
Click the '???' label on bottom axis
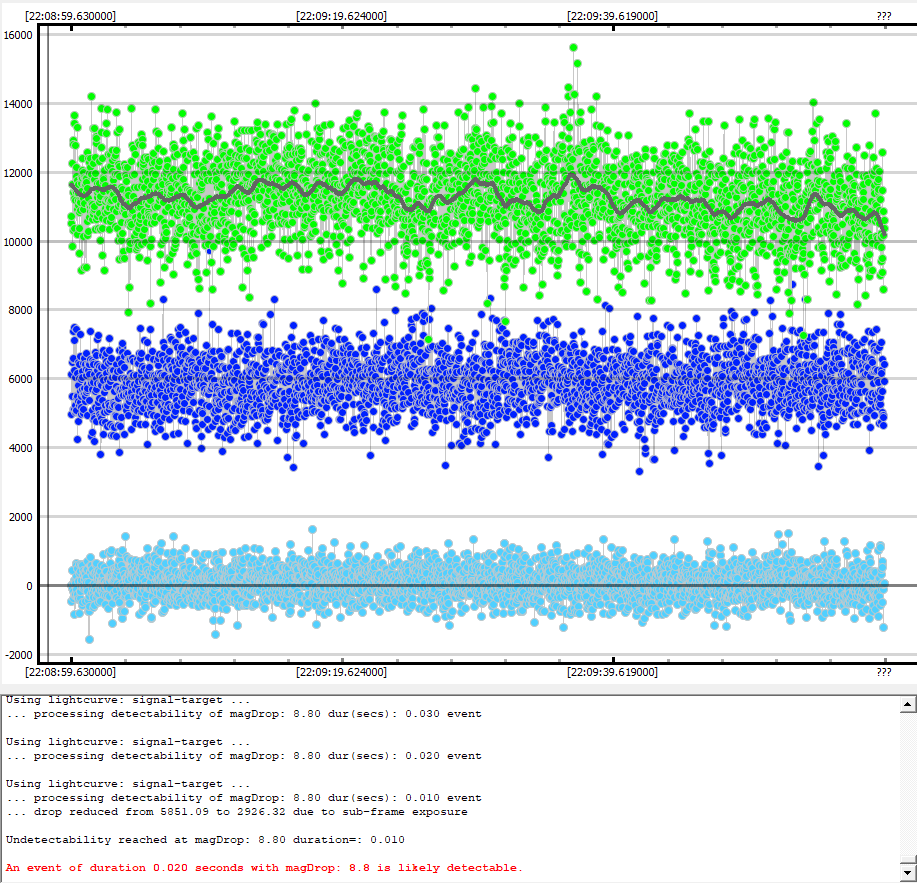click(x=884, y=673)
